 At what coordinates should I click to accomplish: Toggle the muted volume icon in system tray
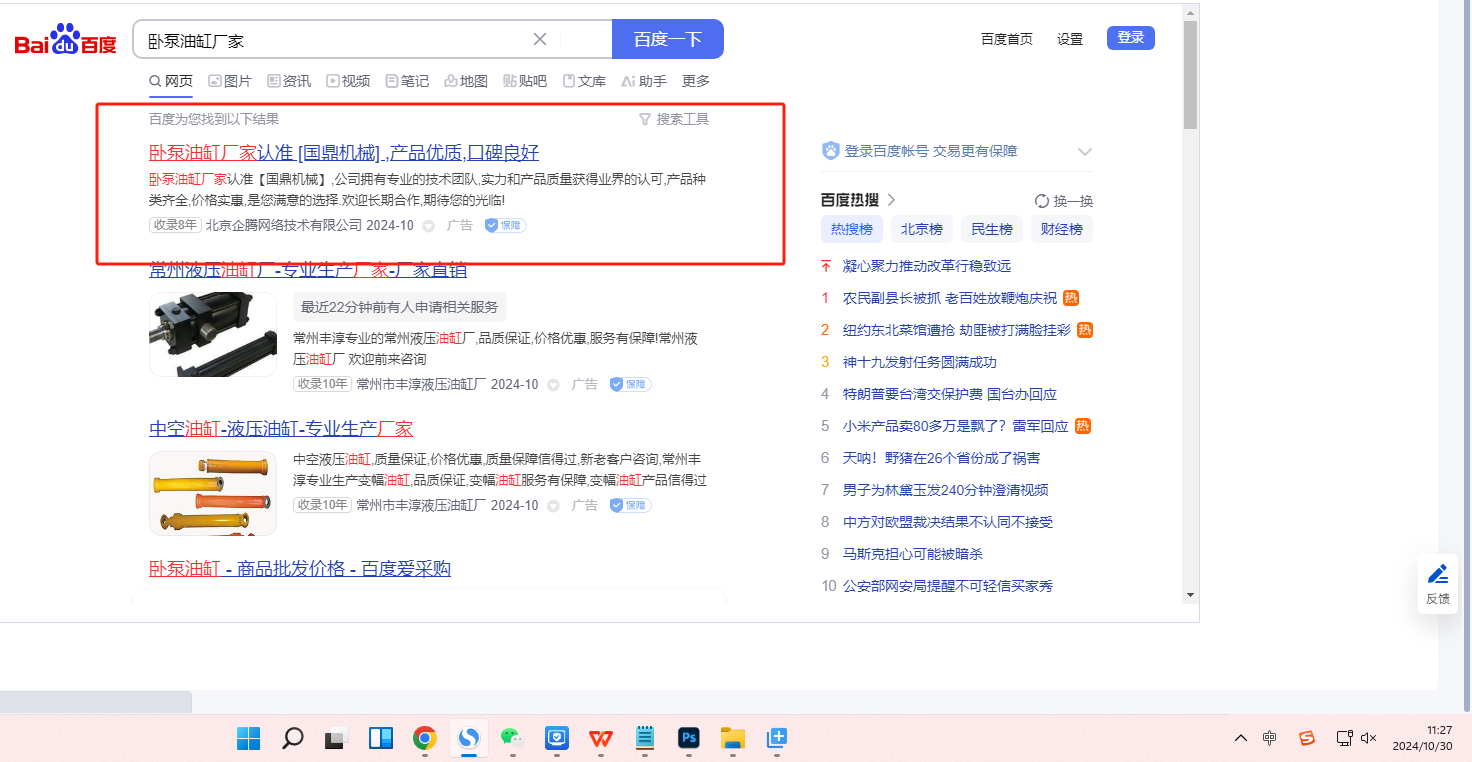pos(1369,738)
